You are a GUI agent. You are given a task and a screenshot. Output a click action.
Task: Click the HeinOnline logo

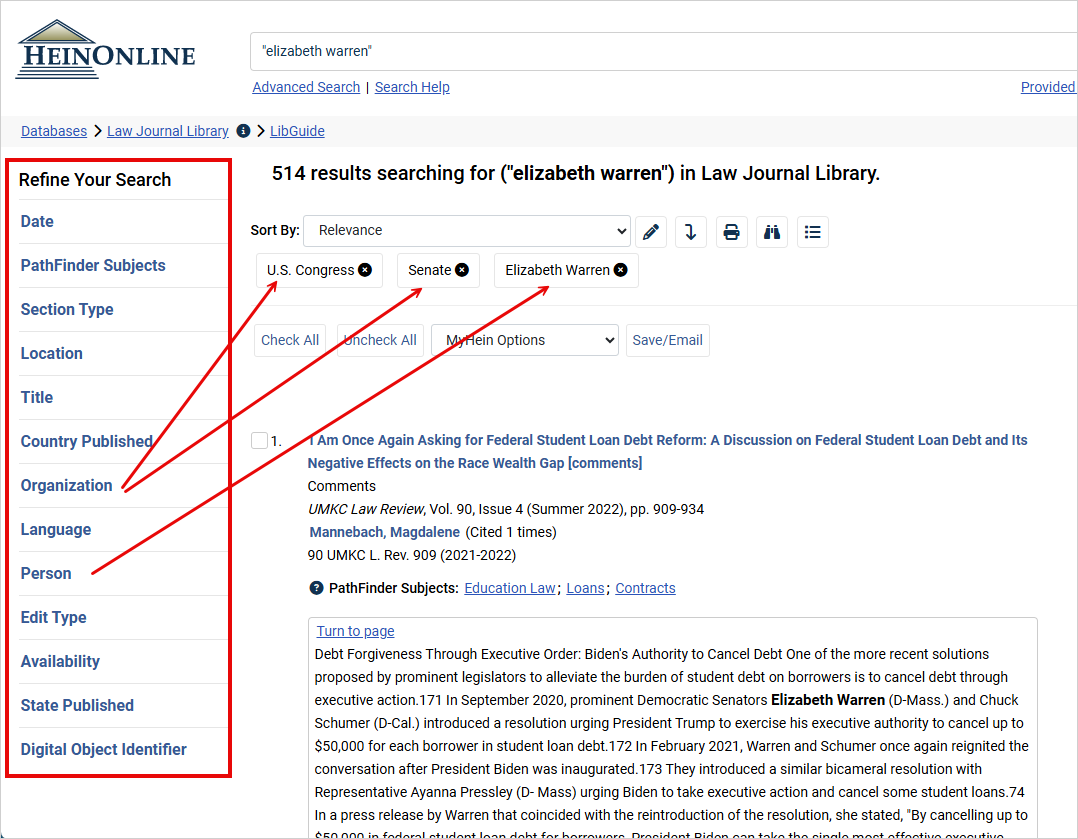pos(105,50)
